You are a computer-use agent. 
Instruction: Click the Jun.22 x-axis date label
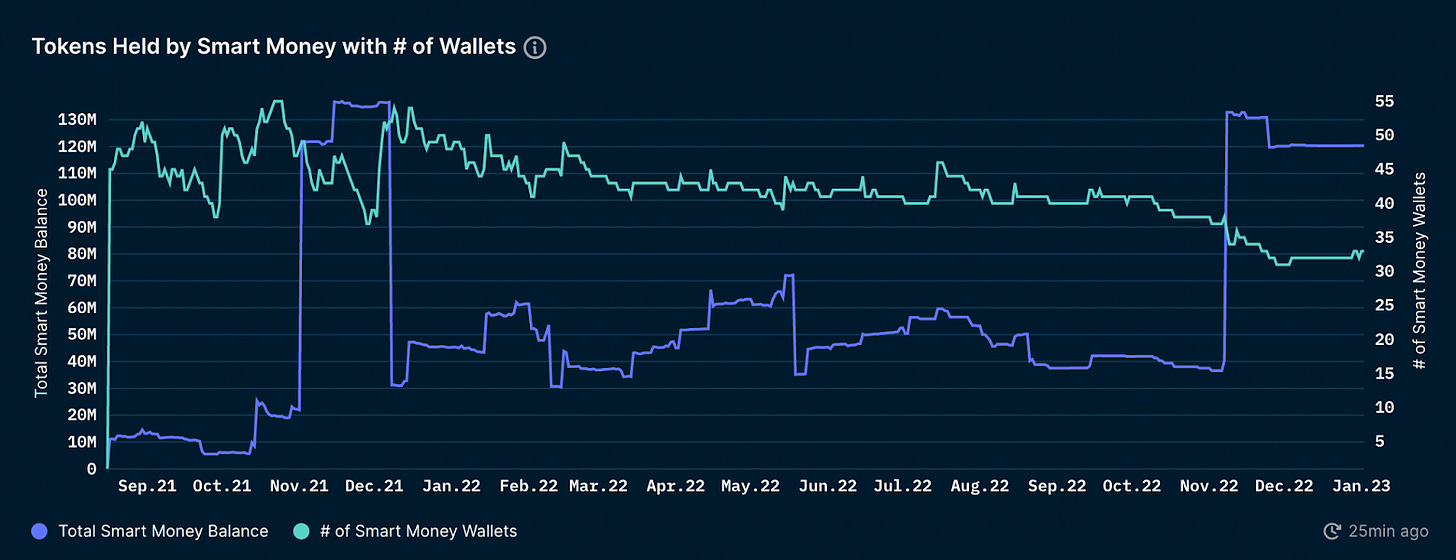827,487
